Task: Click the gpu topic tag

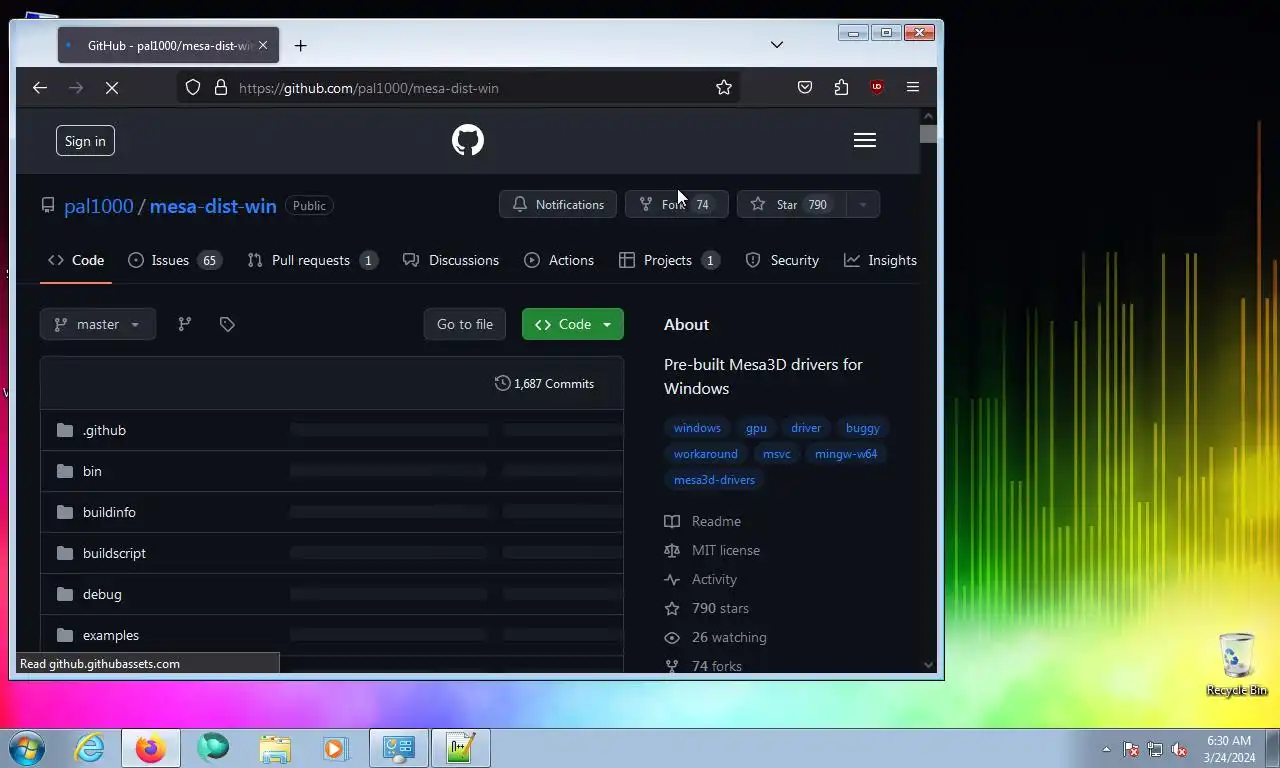Action: click(756, 428)
